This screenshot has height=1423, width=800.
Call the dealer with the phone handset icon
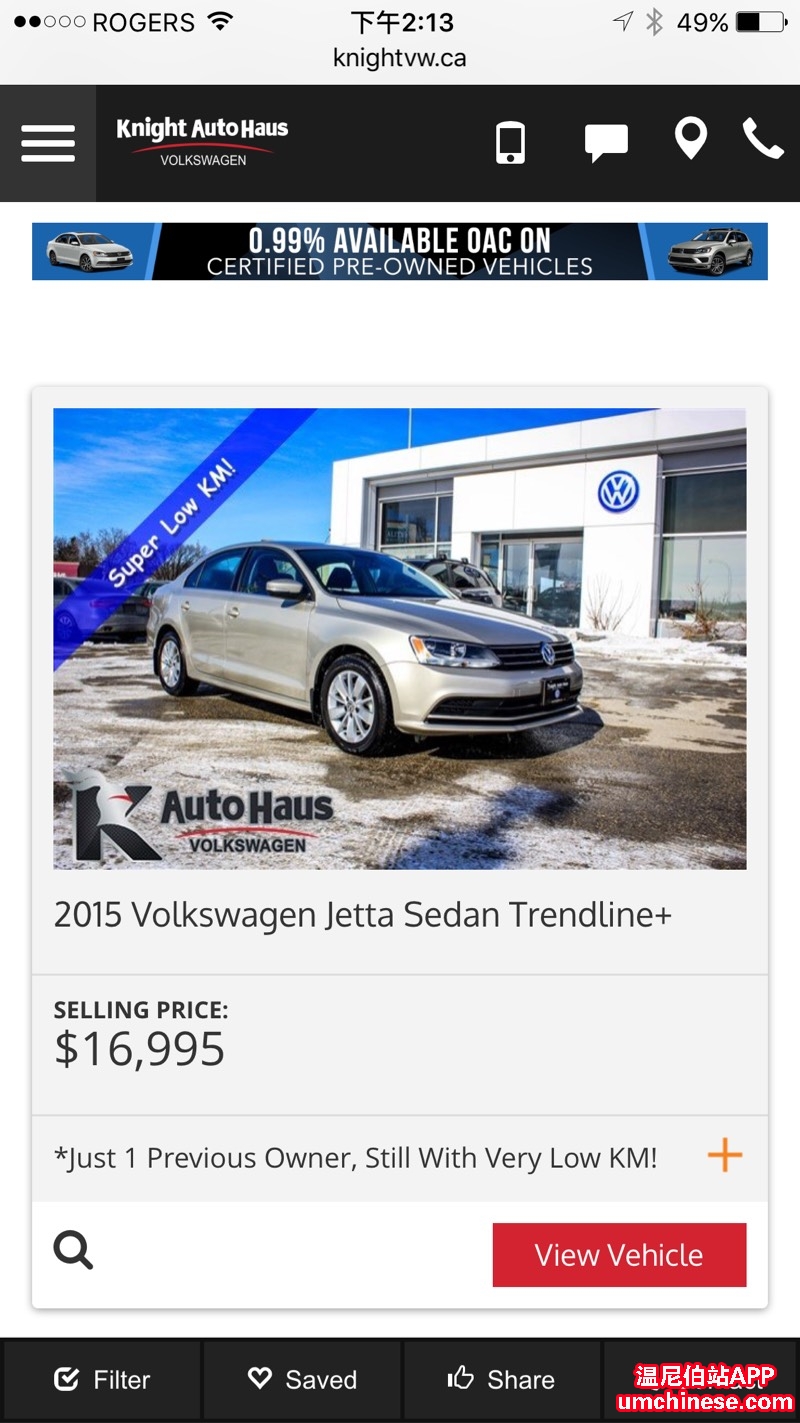click(763, 139)
